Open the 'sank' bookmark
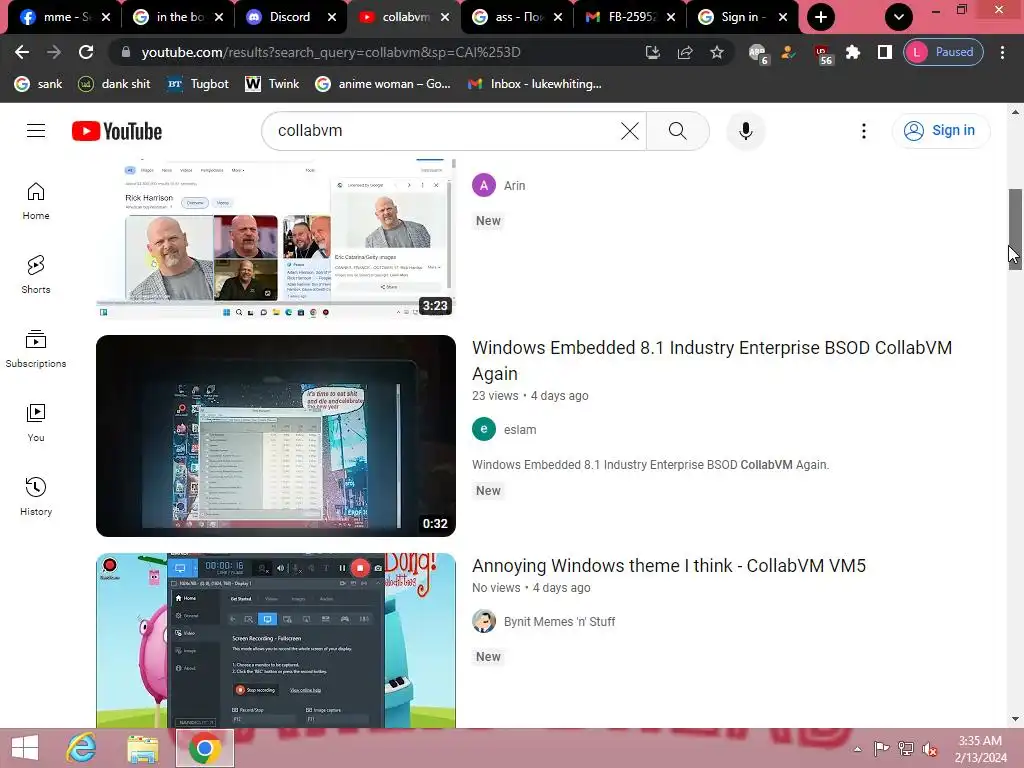Viewport: 1024px width, 768px height. point(39,84)
